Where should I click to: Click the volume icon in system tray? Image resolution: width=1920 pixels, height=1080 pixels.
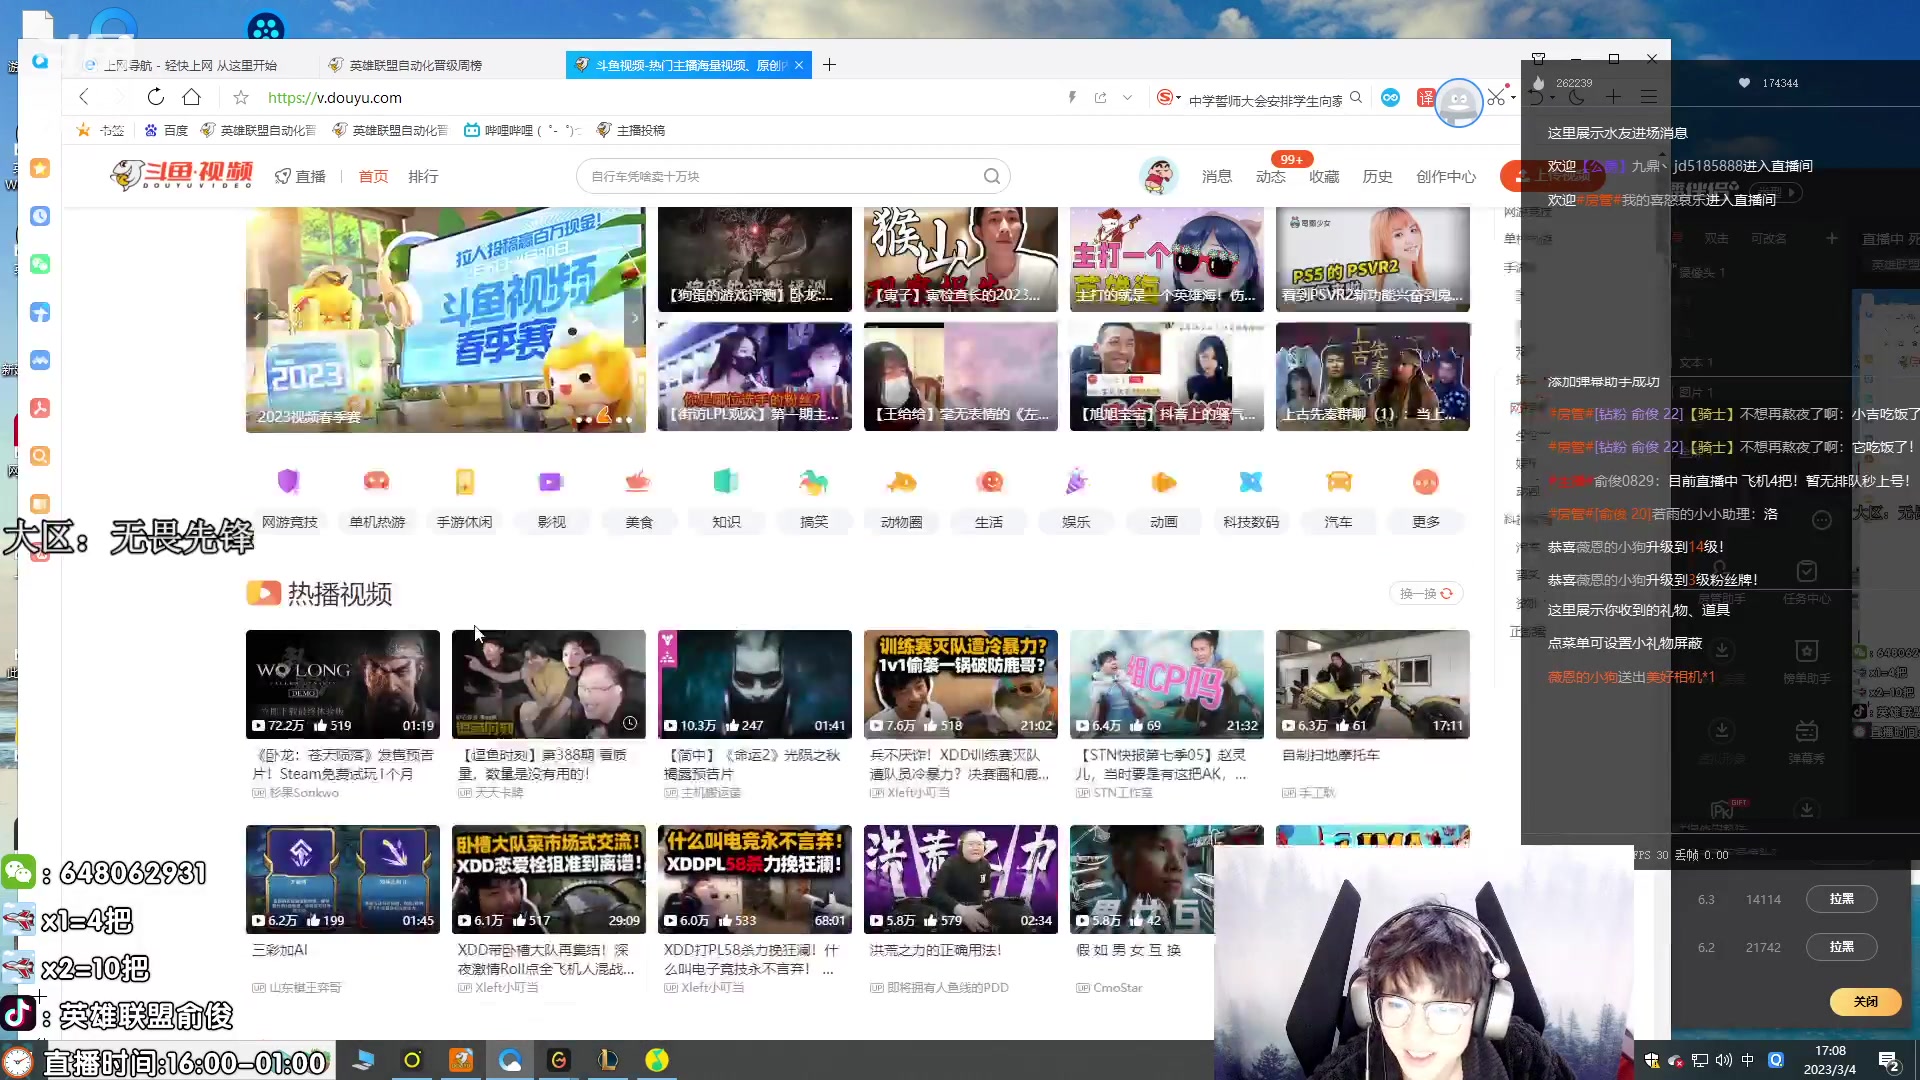[1723, 1060]
